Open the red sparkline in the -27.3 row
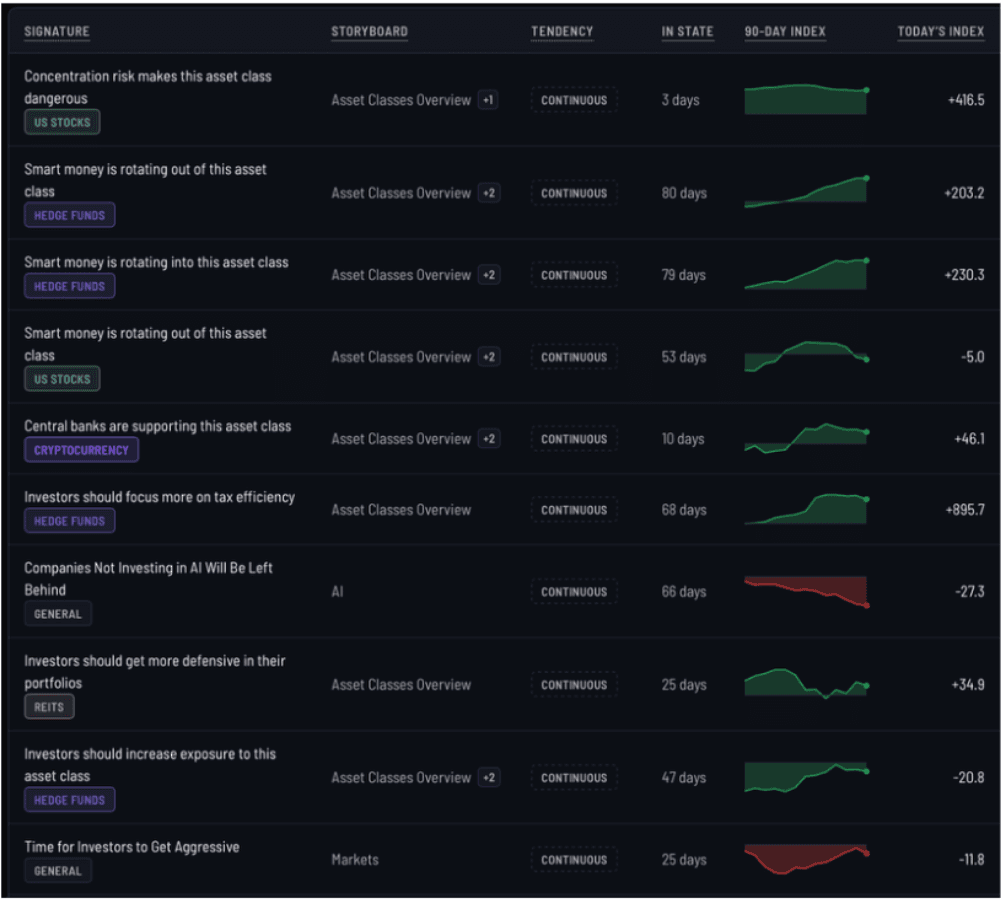The image size is (1002, 900). coord(806,592)
